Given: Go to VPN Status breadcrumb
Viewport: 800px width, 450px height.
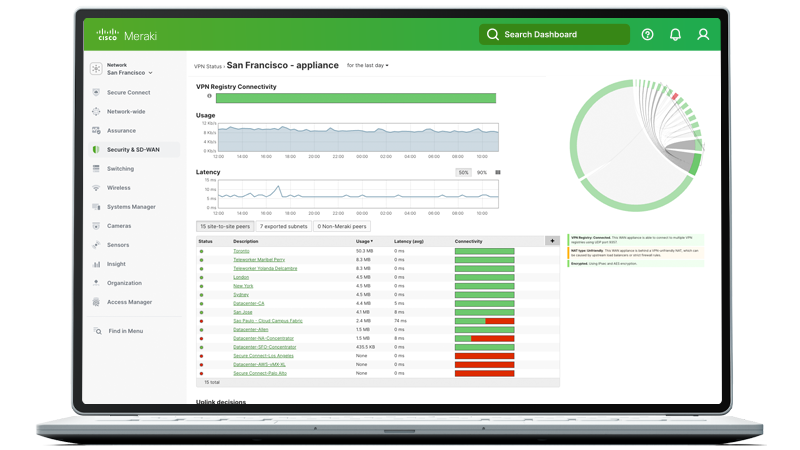Looking at the screenshot, I should (208, 66).
